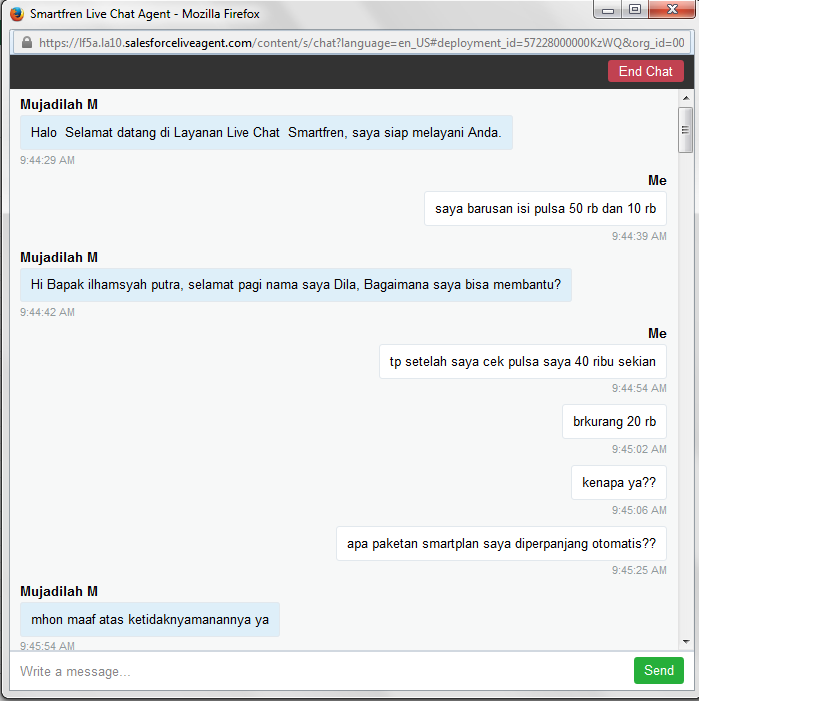This screenshot has height=701, width=819.
Task: Minimize the Firefox chat window
Action: [x=608, y=9]
